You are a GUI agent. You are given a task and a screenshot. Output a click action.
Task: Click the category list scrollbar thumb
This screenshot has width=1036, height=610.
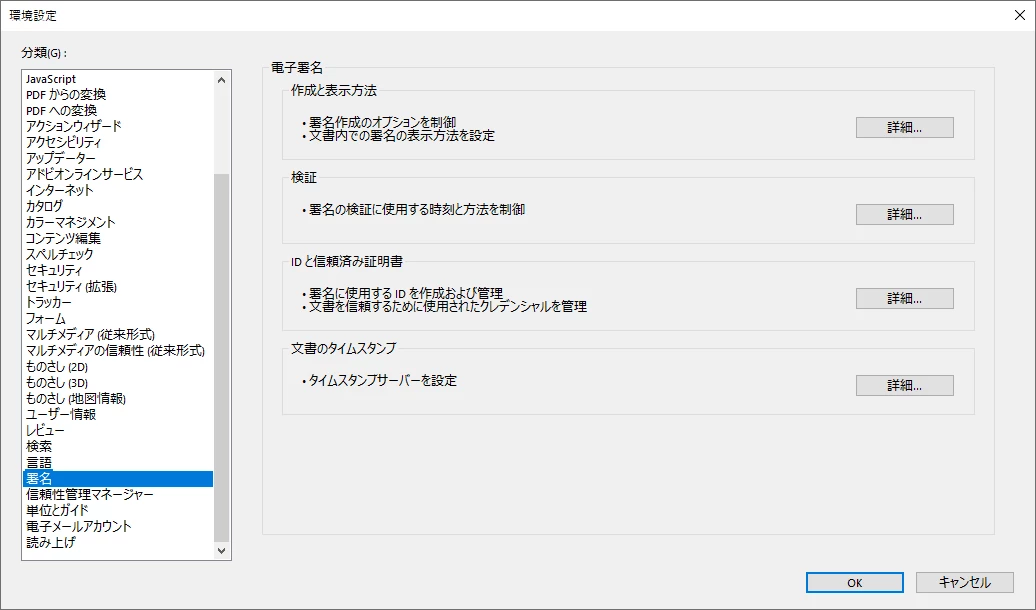221,357
